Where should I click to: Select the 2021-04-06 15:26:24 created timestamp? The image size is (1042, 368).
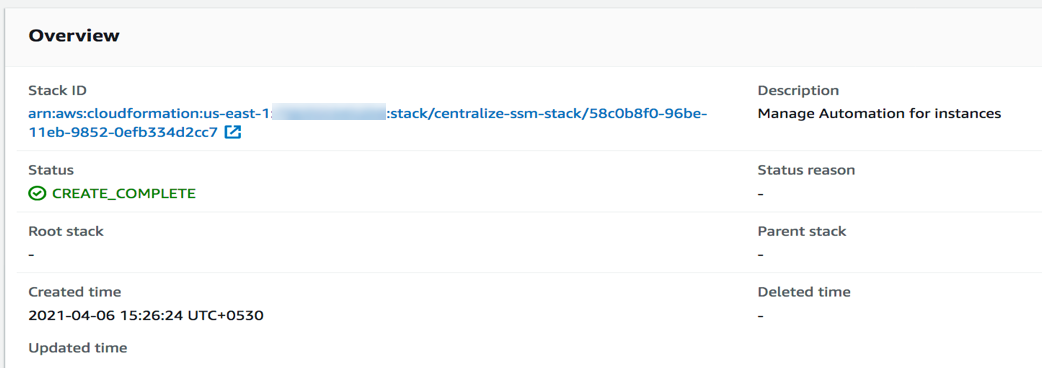pos(146,315)
